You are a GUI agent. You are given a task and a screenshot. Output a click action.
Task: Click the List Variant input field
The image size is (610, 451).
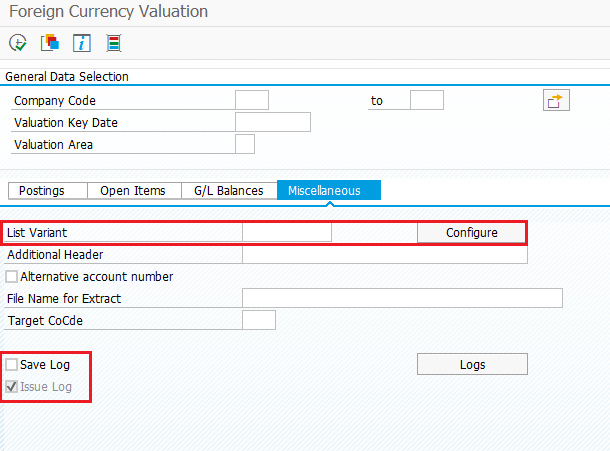pos(287,232)
